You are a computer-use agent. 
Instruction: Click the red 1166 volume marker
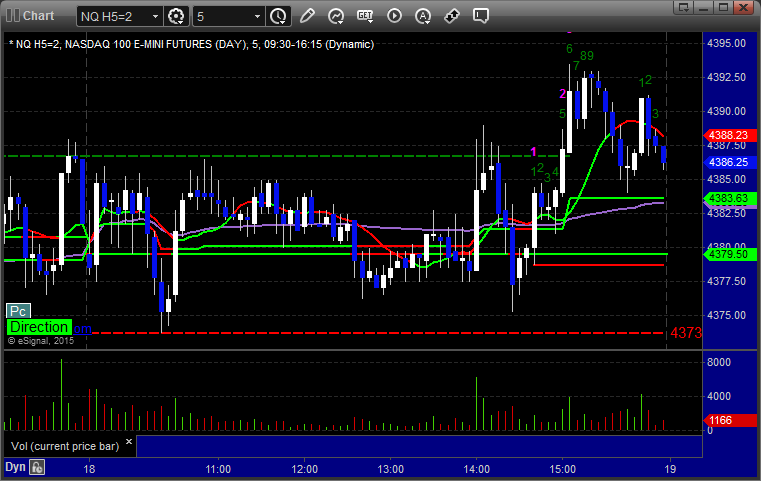(x=730, y=420)
